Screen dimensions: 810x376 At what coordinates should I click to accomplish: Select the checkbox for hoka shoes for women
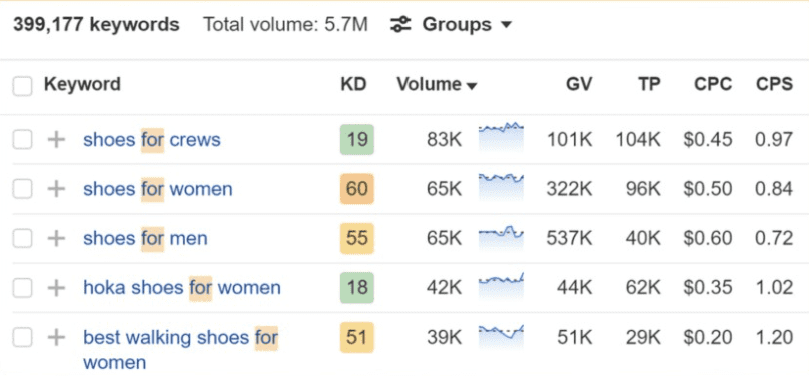pos(22,288)
